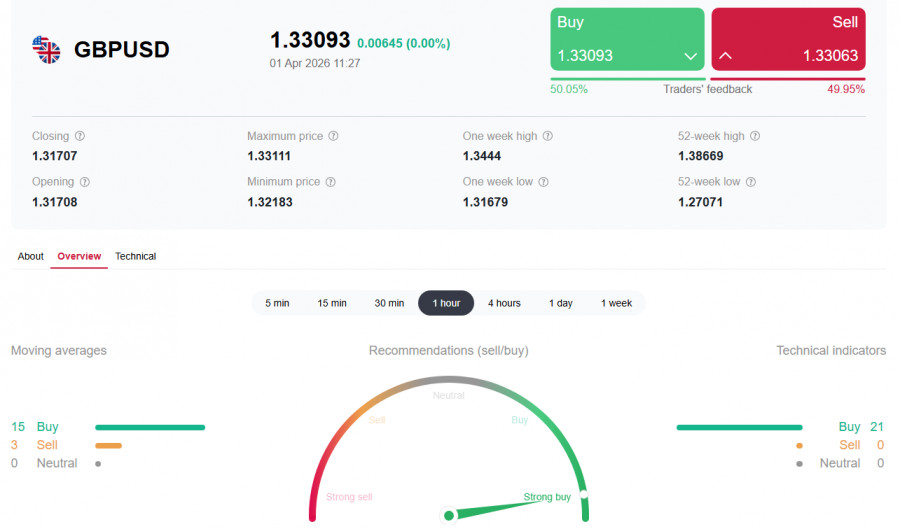
Task: Click the Technical indicators heading
Action: point(831,351)
